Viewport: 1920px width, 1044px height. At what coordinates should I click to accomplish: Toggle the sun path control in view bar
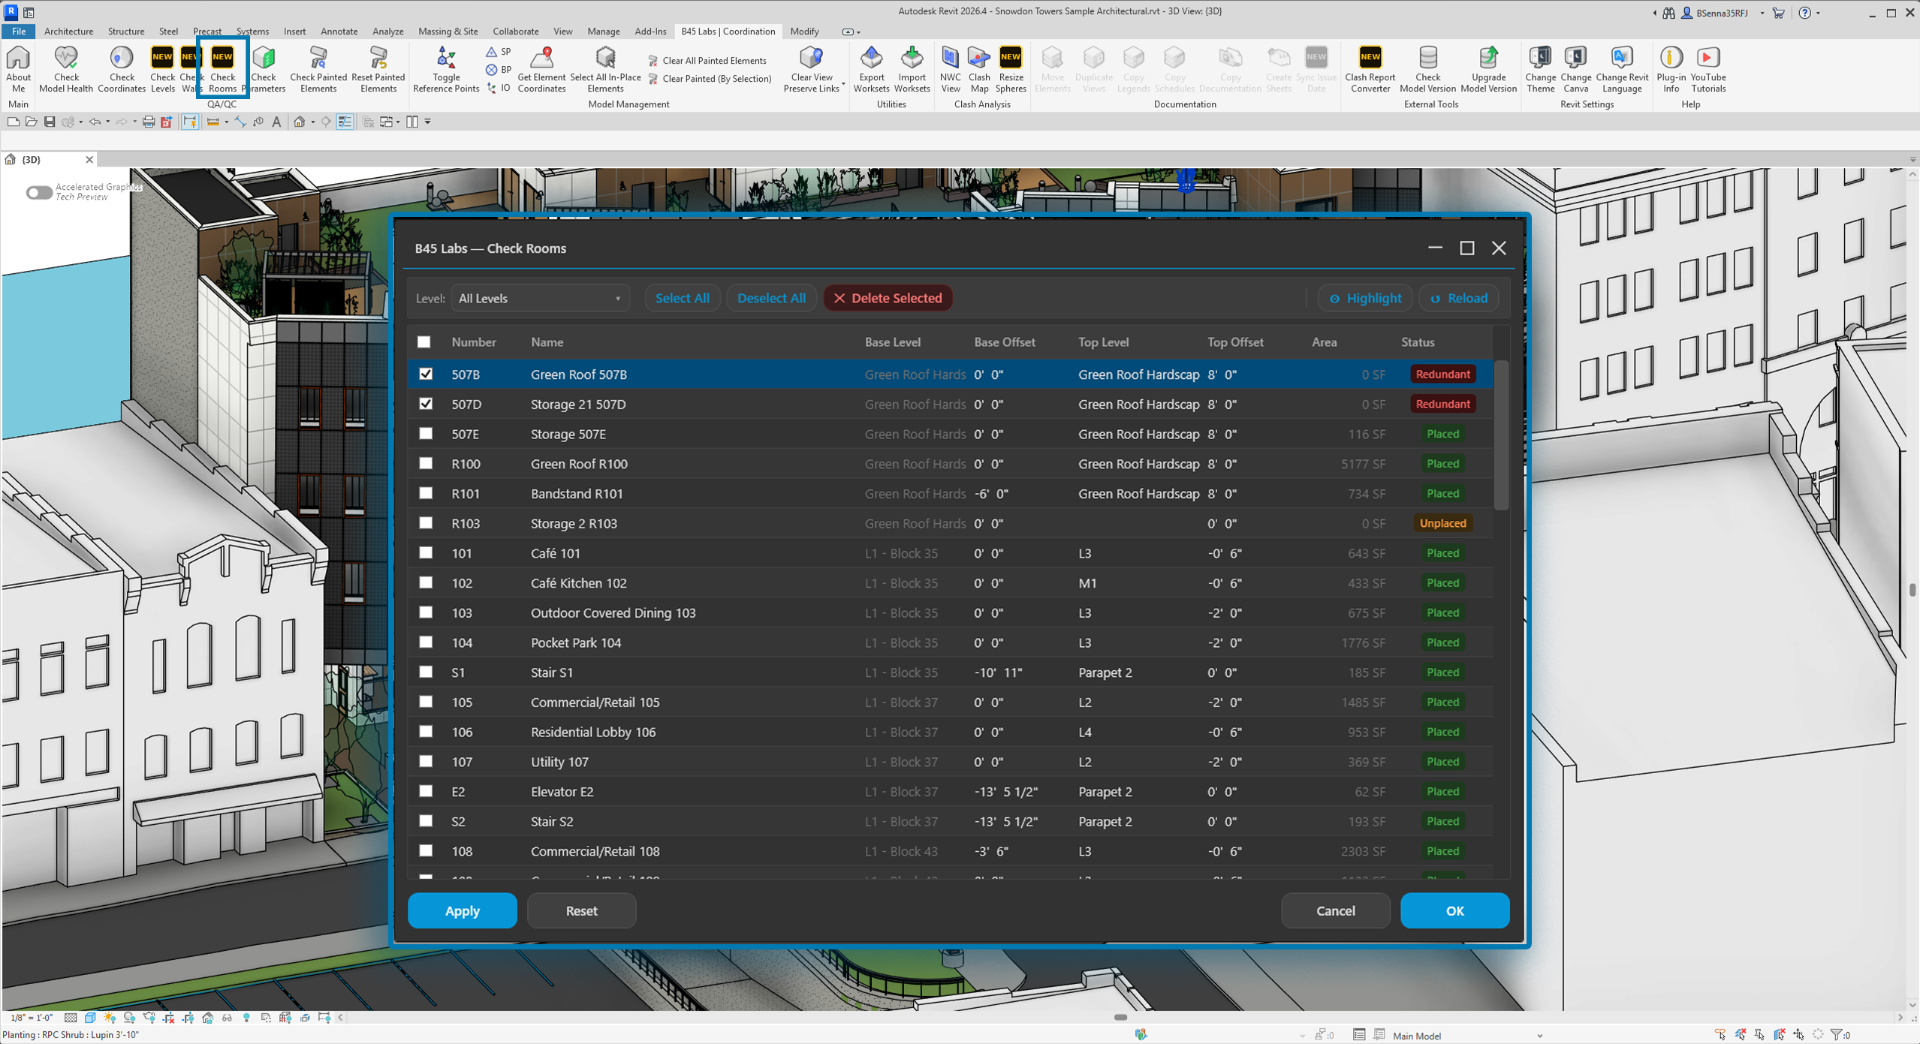[110, 1018]
